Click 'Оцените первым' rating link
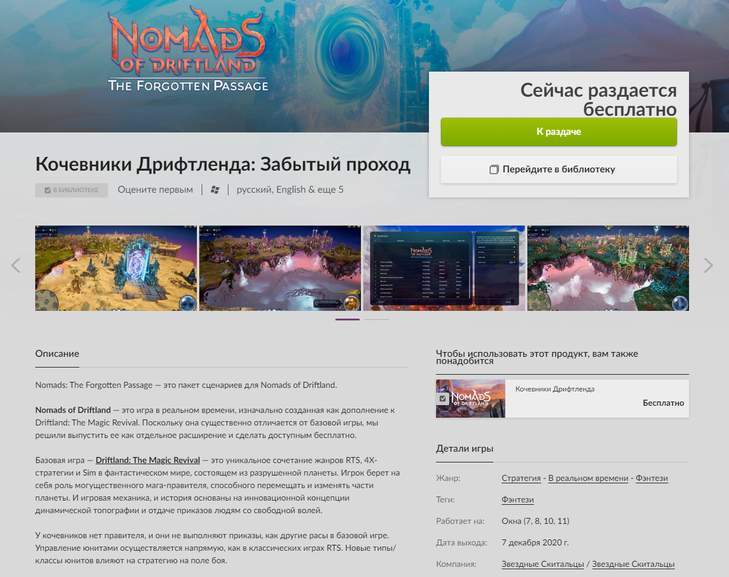Image resolution: width=729 pixels, height=577 pixels. pyautogui.click(x=155, y=190)
